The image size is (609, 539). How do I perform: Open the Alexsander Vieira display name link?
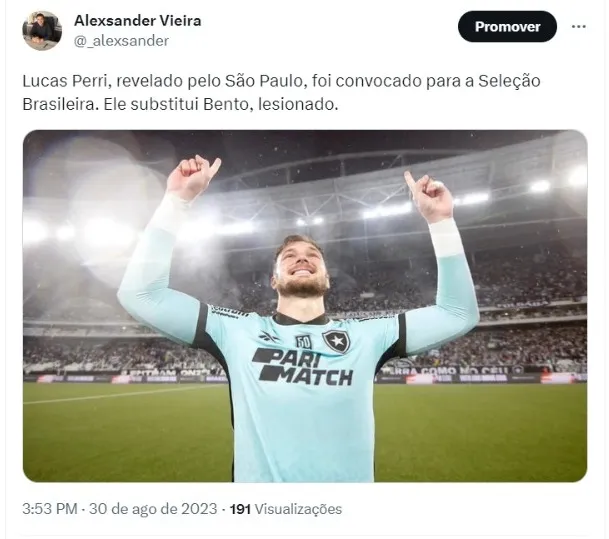pos(137,21)
